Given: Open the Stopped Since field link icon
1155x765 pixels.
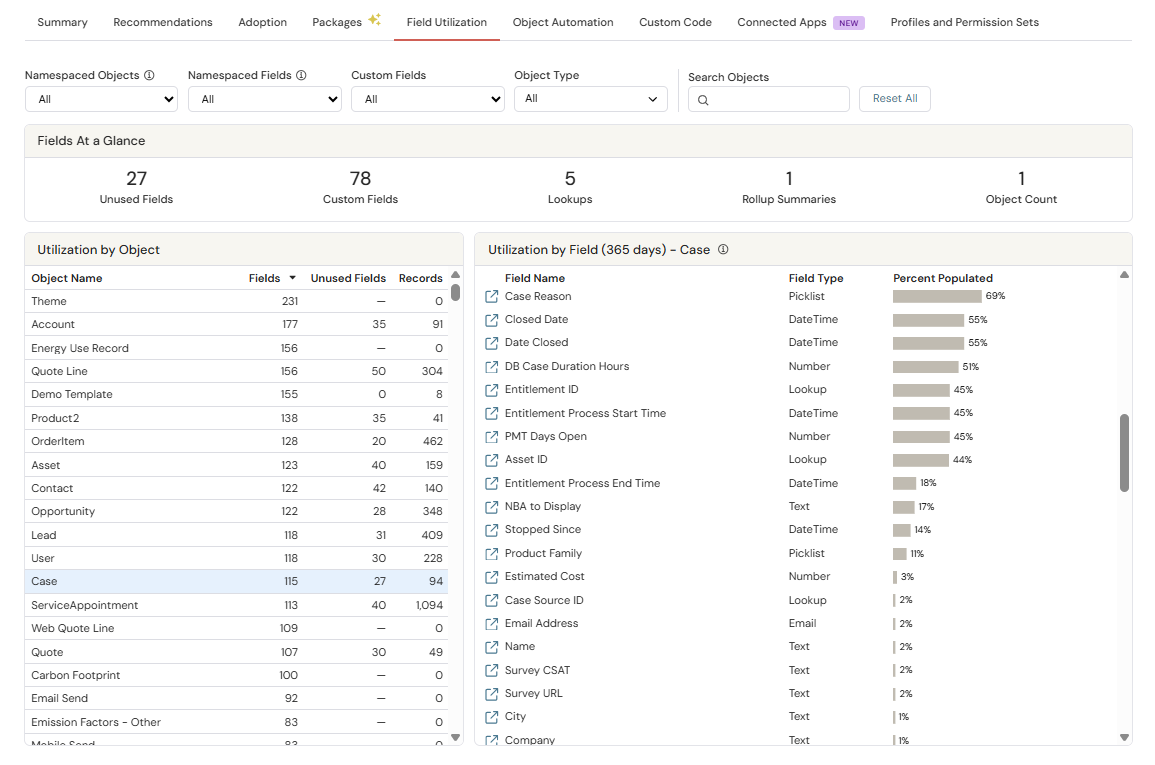Looking at the screenshot, I should pyautogui.click(x=491, y=530).
